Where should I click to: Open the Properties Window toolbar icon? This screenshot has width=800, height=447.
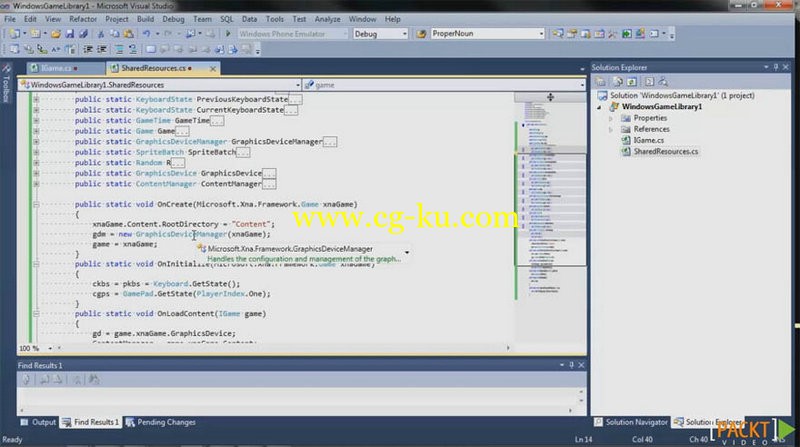click(x=572, y=34)
